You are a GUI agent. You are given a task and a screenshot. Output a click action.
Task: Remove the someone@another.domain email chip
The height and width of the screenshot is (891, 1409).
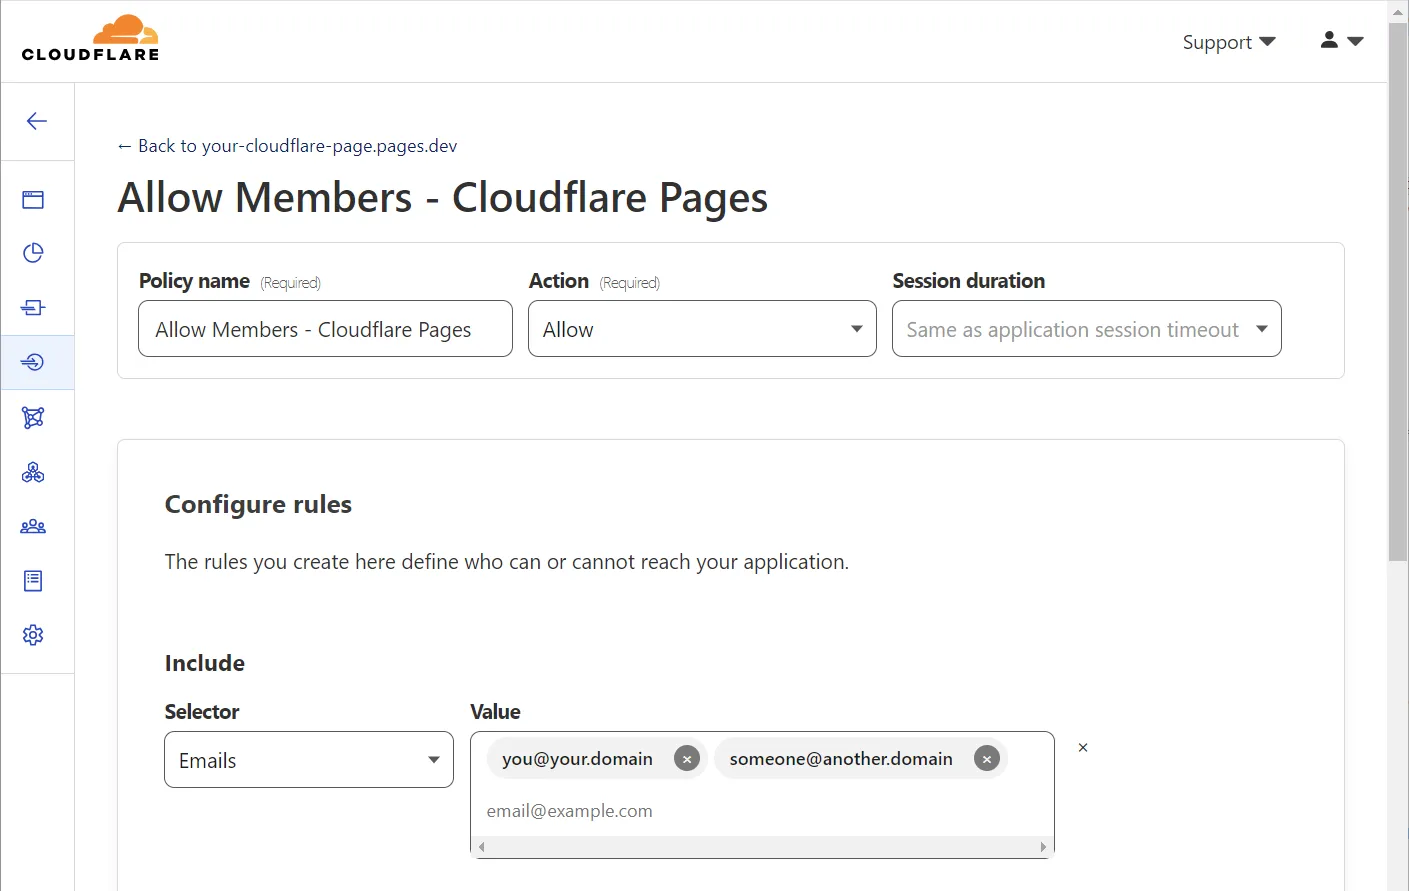987,759
